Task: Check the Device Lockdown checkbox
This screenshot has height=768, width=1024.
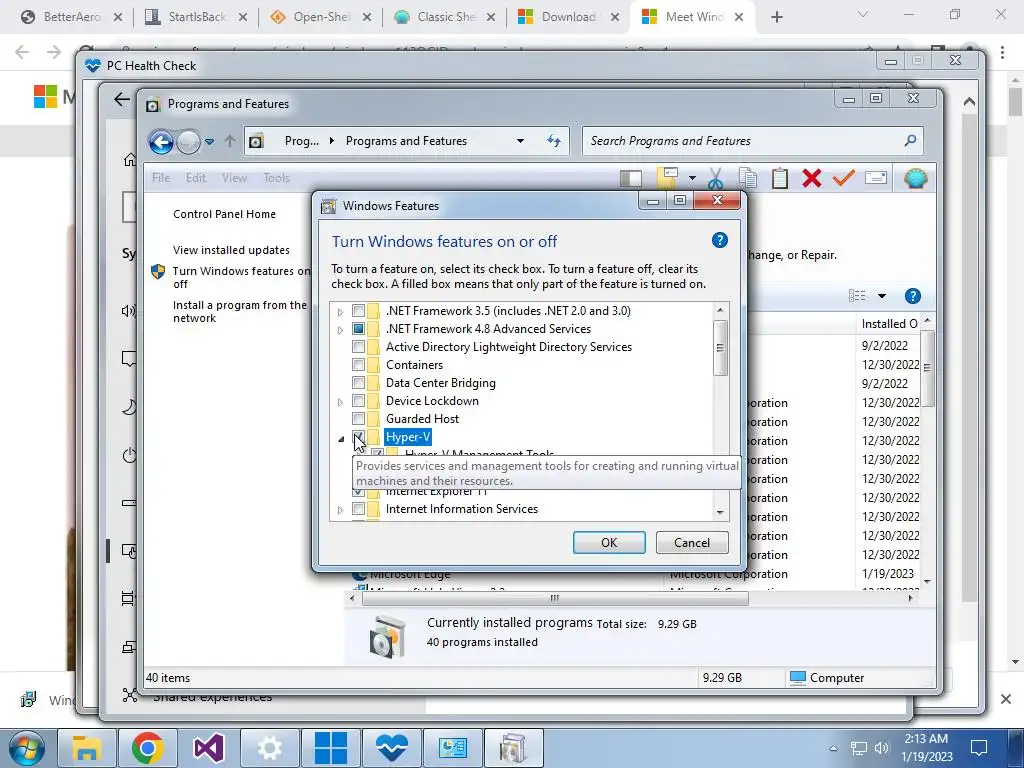Action: (358, 400)
